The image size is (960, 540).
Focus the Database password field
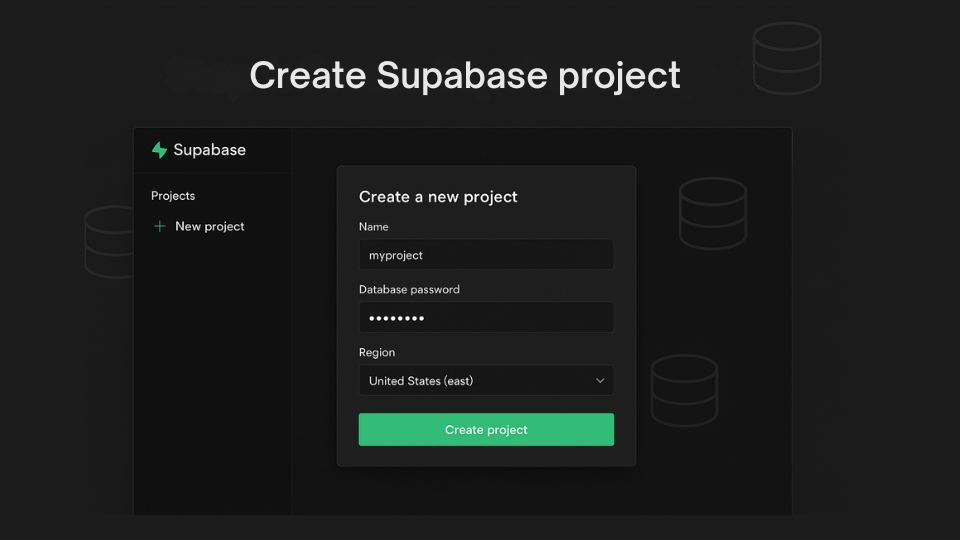(x=486, y=317)
